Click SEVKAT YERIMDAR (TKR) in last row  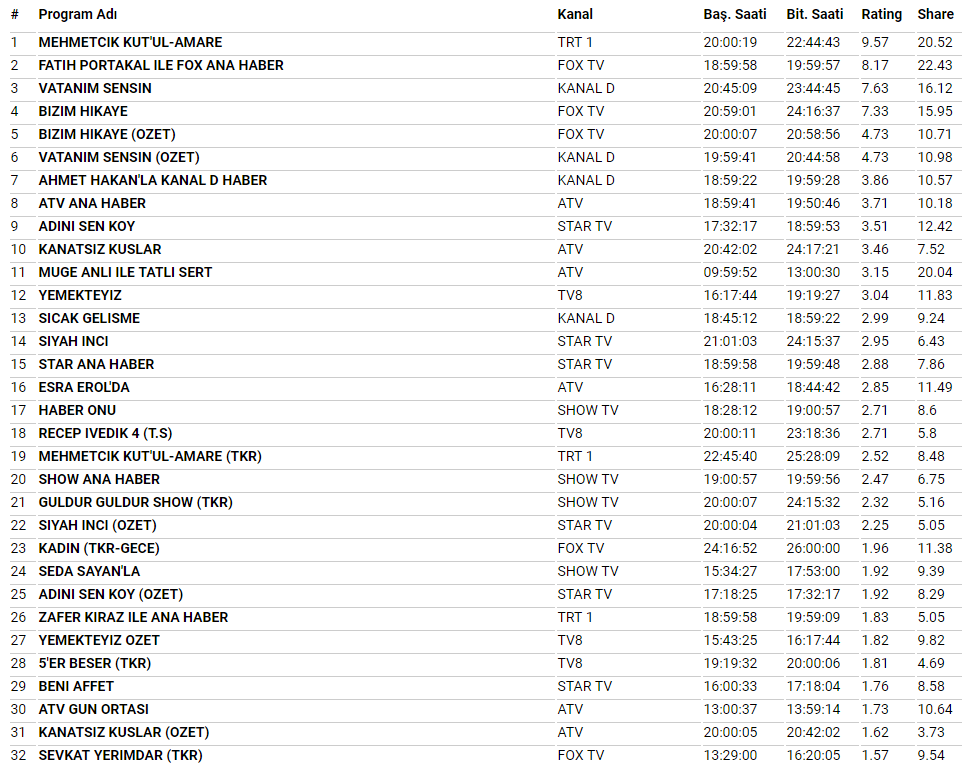point(120,755)
